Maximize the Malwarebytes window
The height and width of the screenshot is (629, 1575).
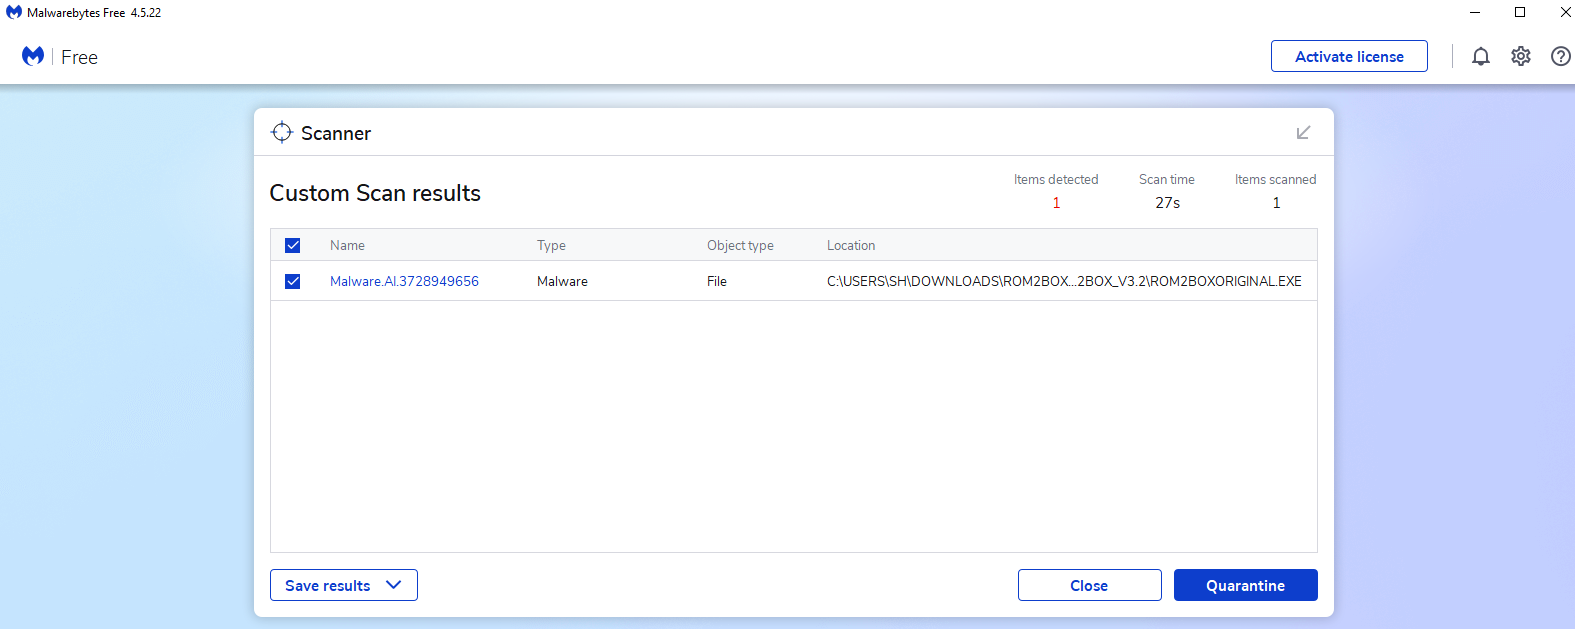point(1520,12)
